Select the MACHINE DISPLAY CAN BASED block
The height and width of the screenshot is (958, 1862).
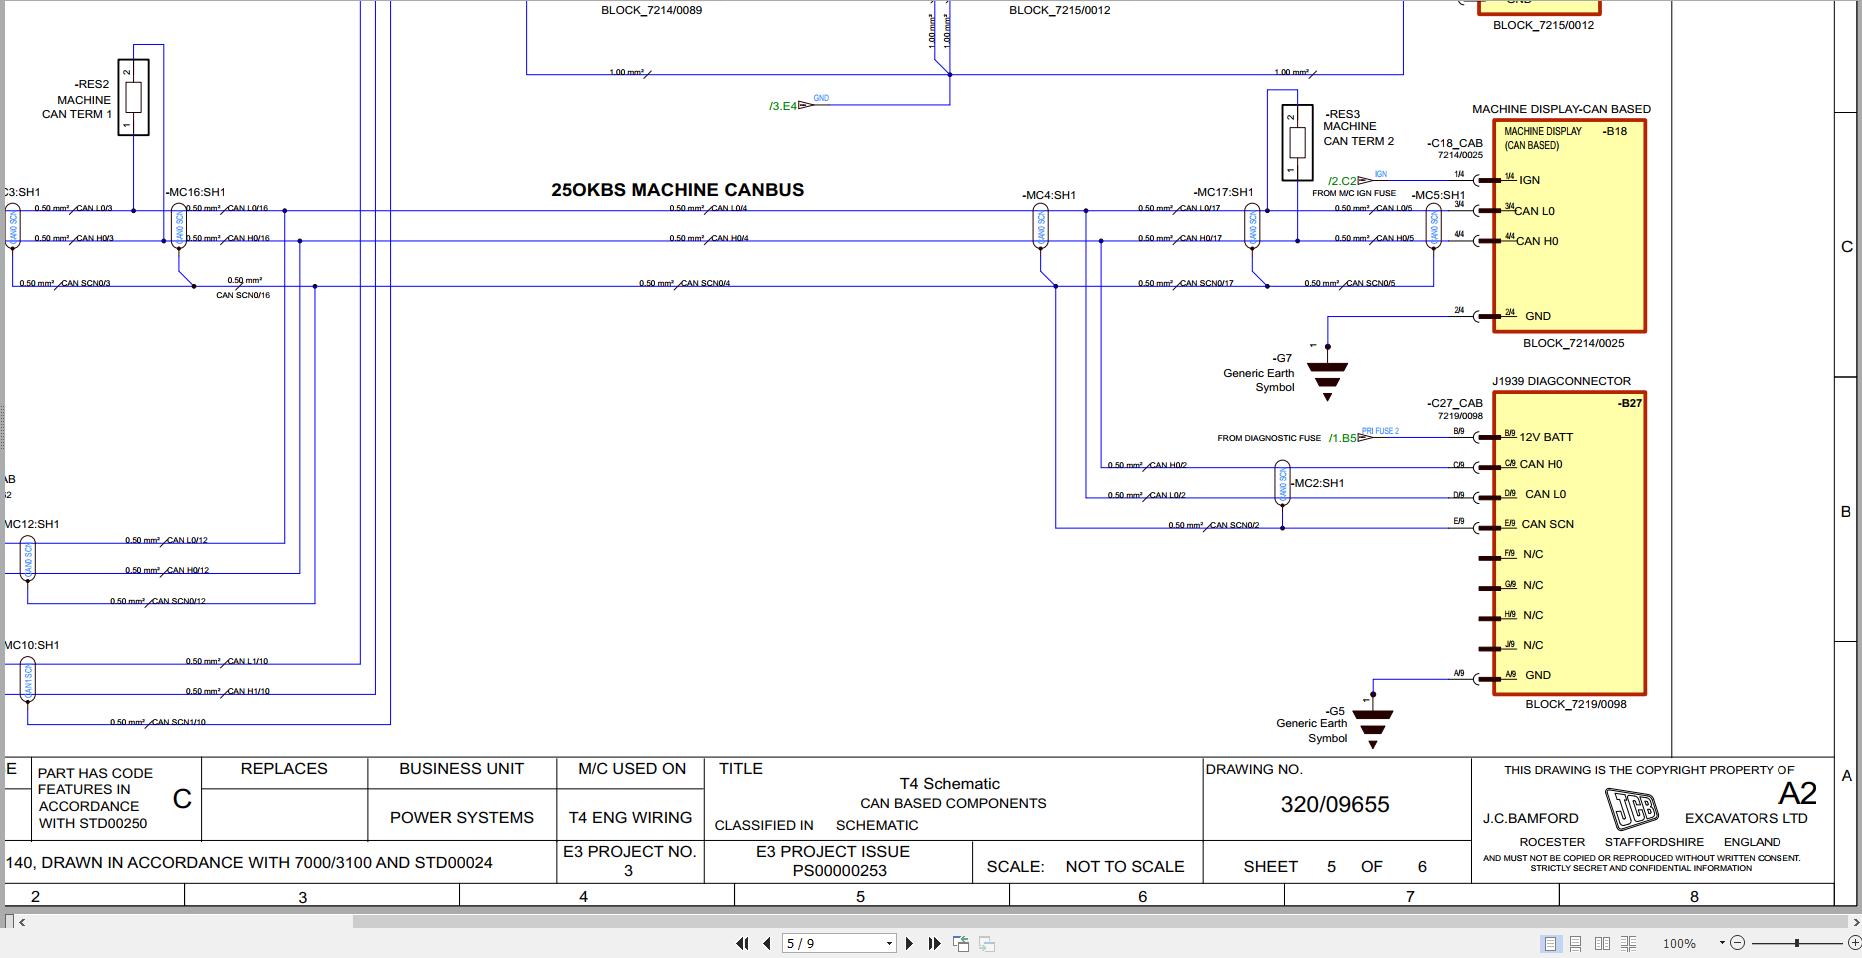point(1568,225)
